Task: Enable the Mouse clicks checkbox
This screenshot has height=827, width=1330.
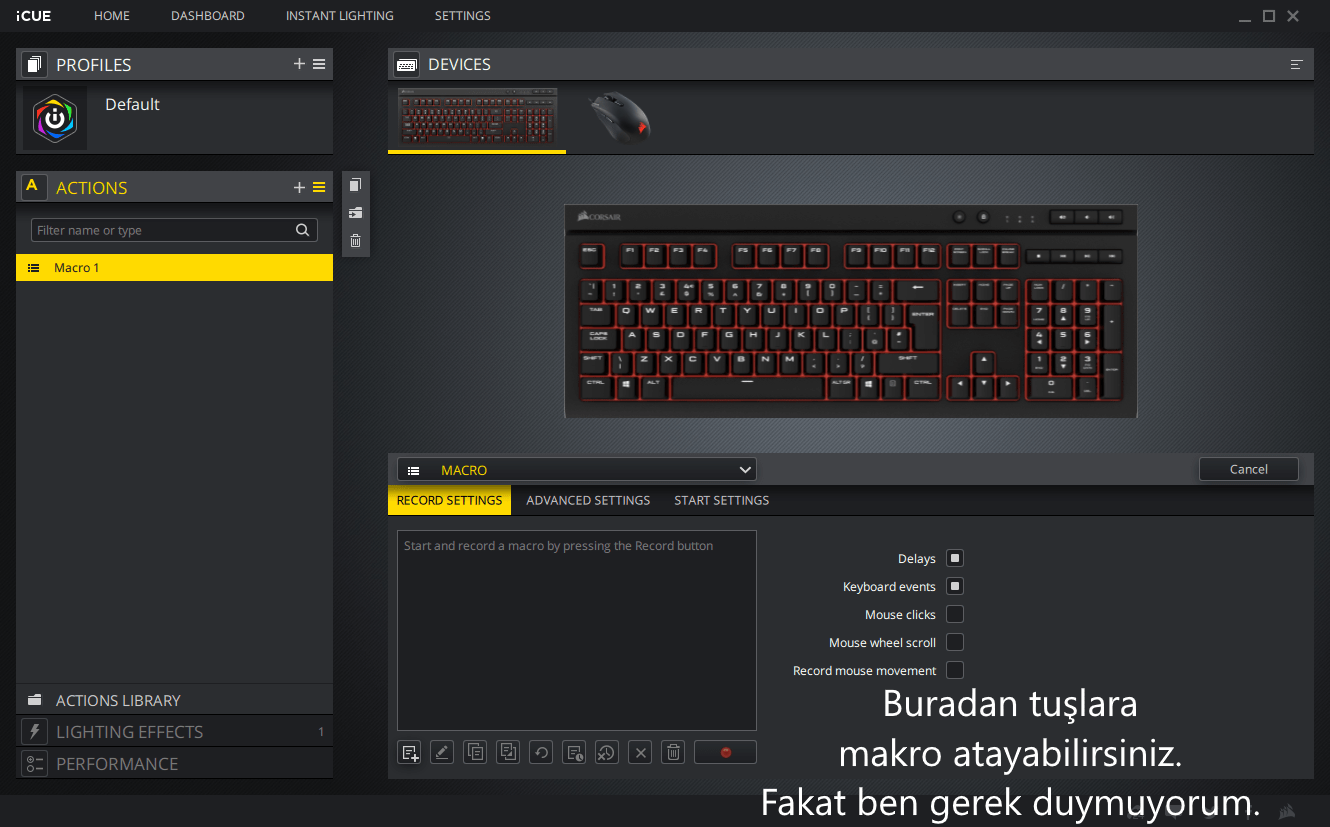Action: [x=955, y=614]
